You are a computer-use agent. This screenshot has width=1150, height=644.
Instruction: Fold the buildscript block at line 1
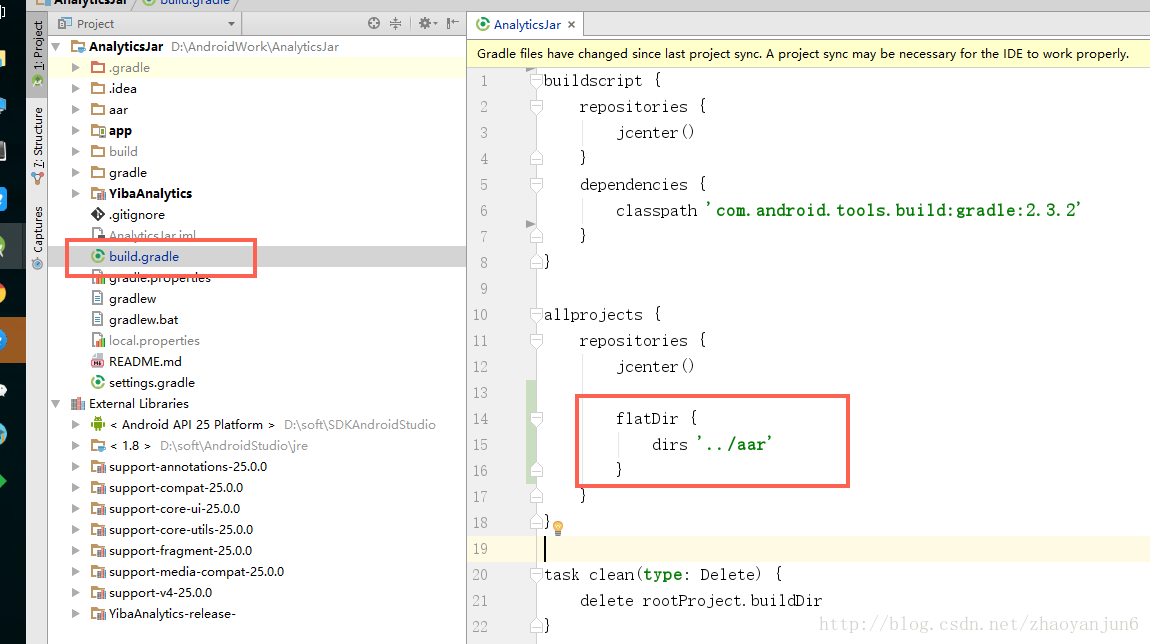pyautogui.click(x=536, y=80)
